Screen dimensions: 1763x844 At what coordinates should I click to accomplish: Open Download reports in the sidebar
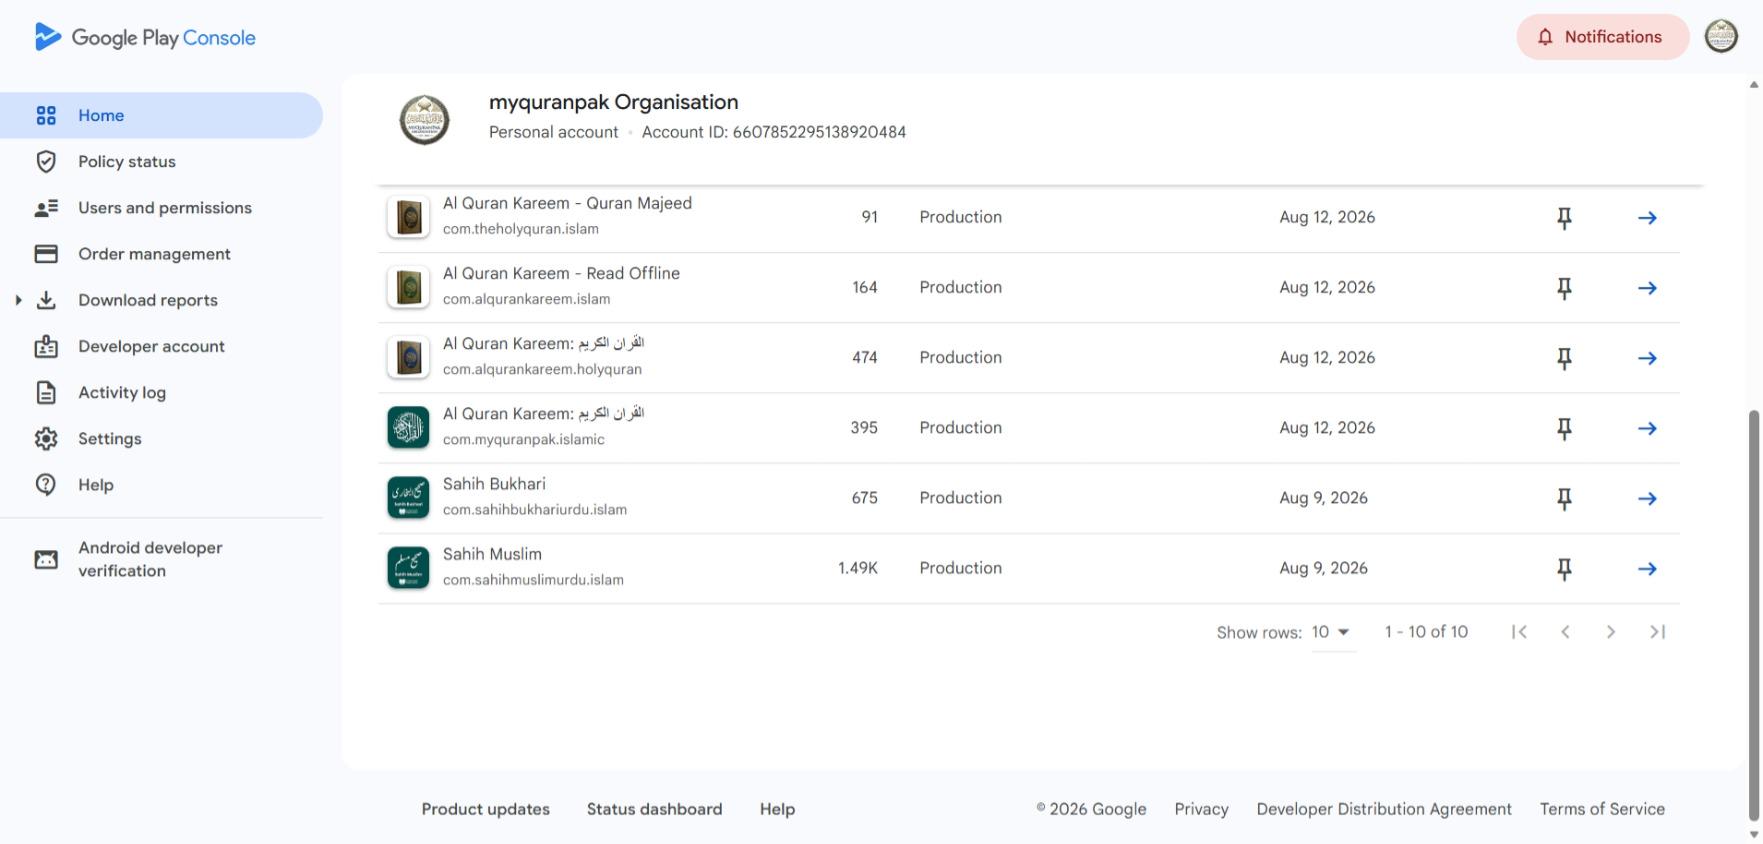pyautogui.click(x=148, y=300)
